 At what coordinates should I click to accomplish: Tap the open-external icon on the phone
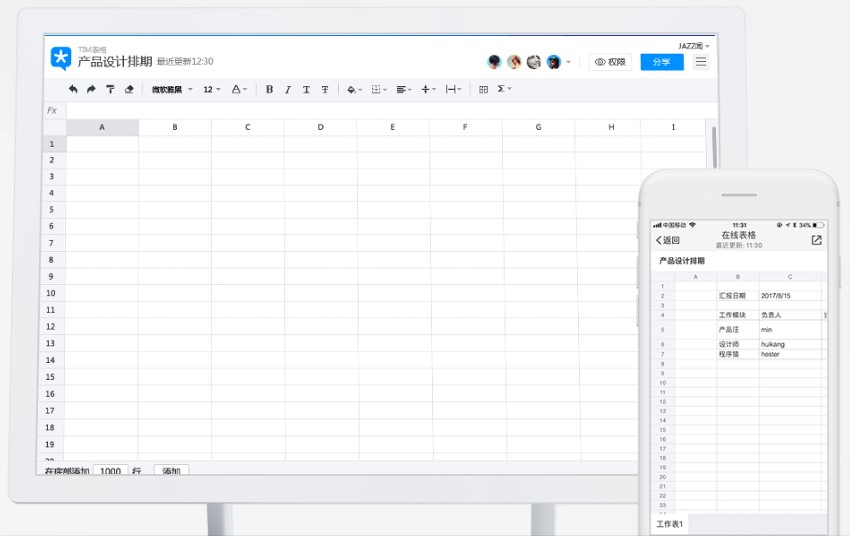(816, 240)
